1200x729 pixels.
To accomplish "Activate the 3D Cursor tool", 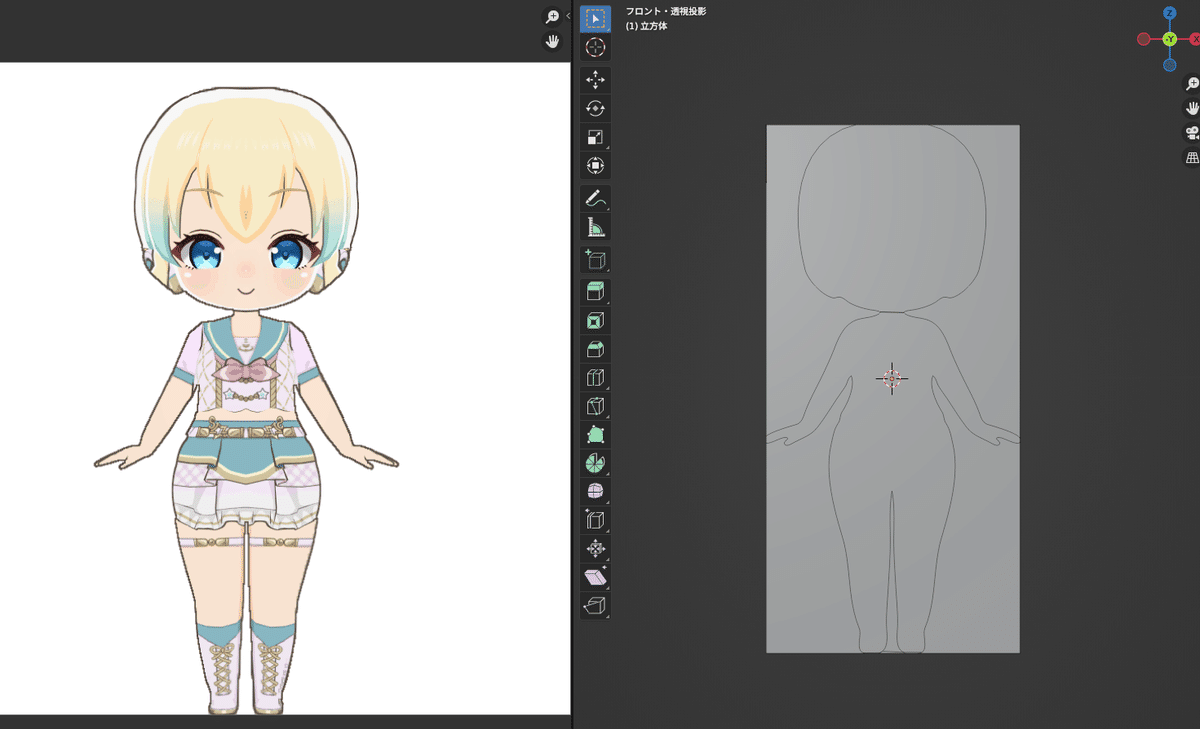I will (595, 47).
